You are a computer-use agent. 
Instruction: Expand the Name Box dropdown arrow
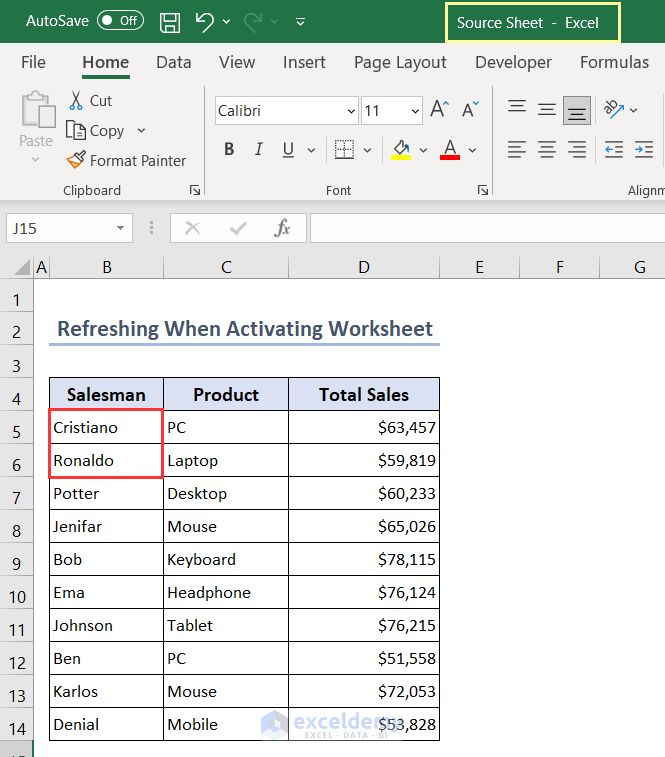click(x=121, y=228)
